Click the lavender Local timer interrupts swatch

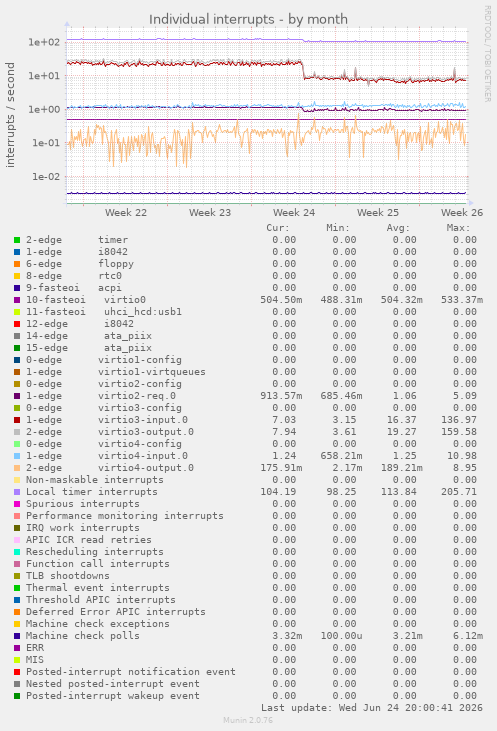coord(17,492)
